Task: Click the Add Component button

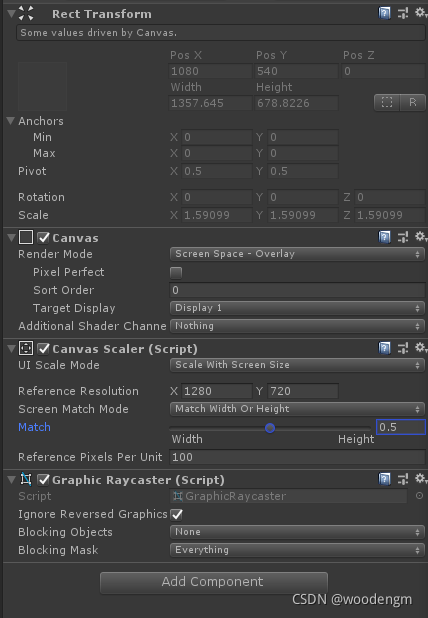Action: (x=214, y=582)
